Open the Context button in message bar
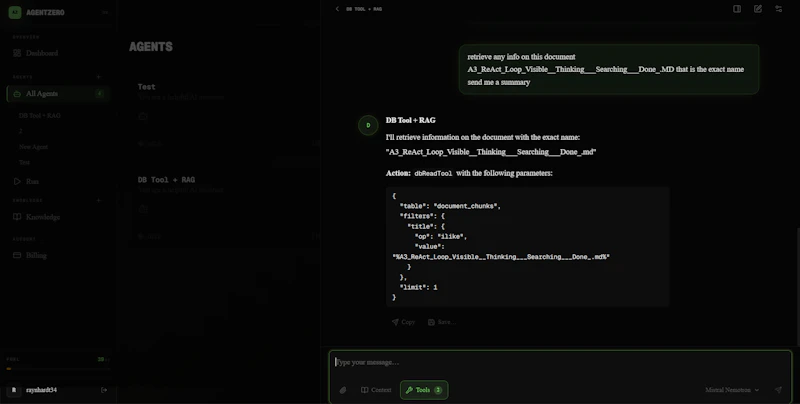This screenshot has height=404, width=800. (376, 390)
